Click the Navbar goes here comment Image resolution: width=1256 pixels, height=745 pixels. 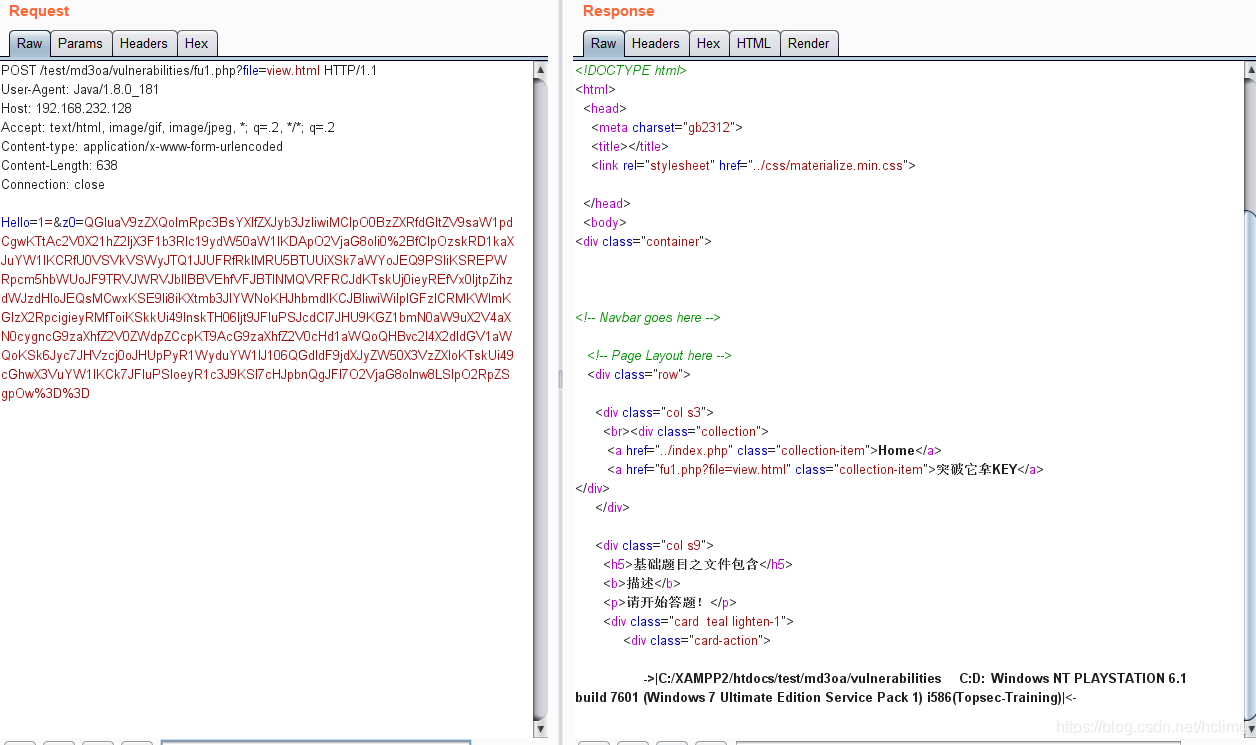648,318
